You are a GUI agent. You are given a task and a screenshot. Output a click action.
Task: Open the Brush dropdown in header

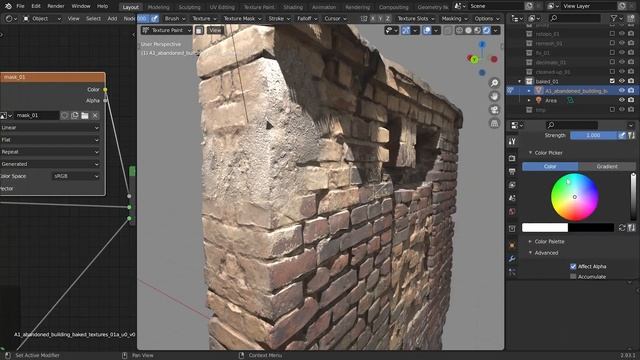point(175,18)
